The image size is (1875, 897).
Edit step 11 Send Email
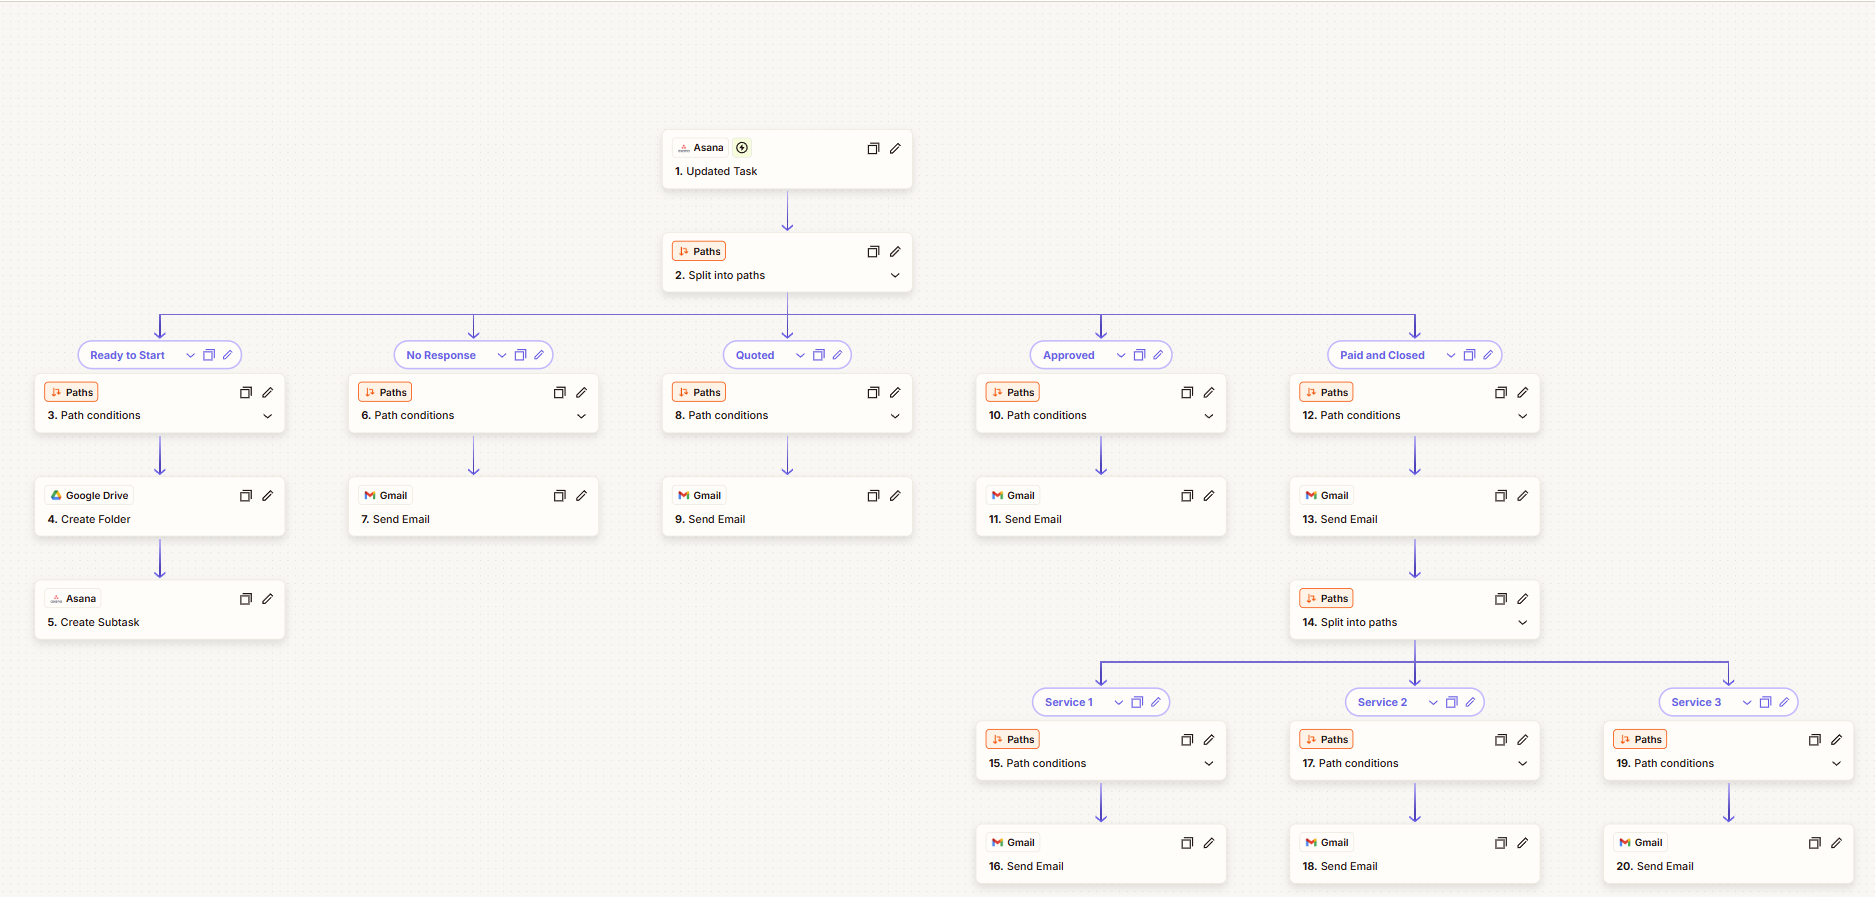(1209, 496)
